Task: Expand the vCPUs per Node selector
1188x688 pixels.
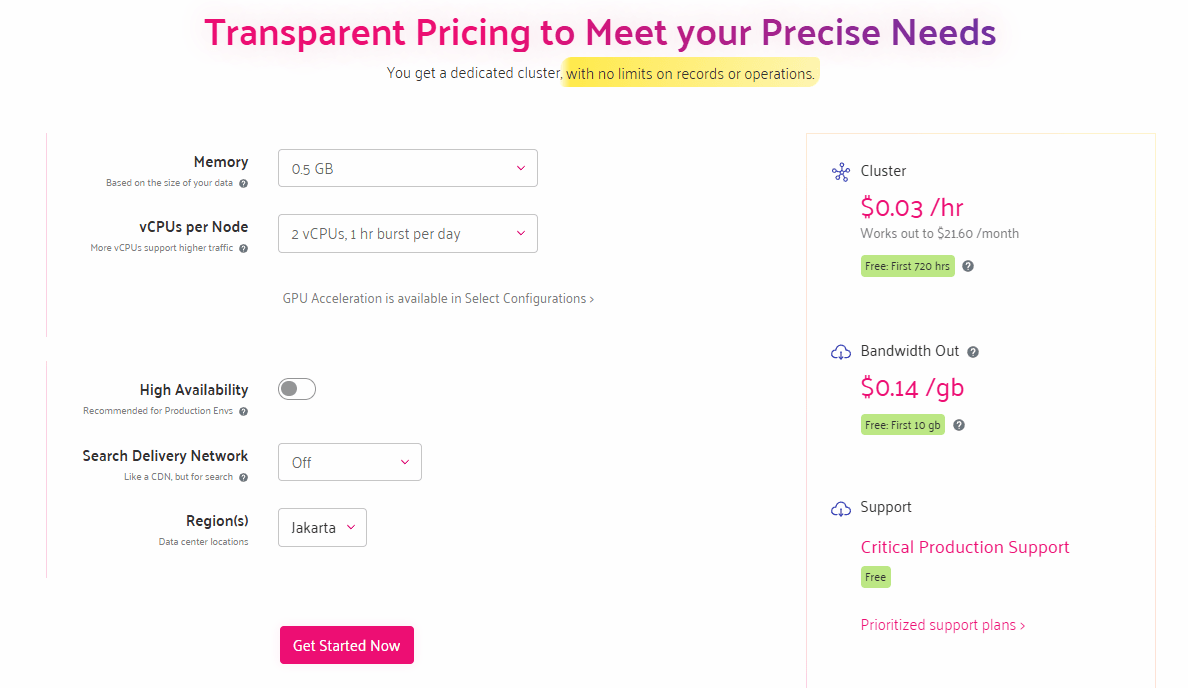Action: 407,233
